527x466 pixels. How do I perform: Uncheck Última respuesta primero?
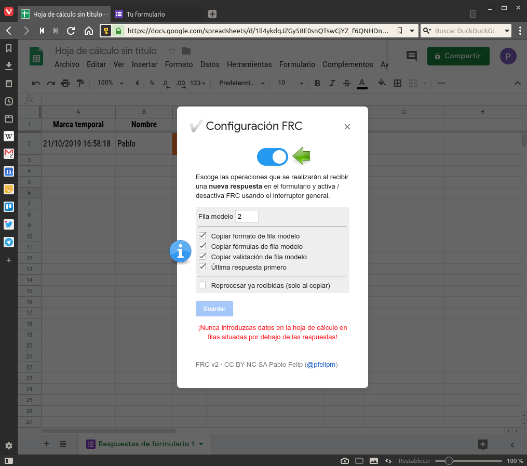202,267
